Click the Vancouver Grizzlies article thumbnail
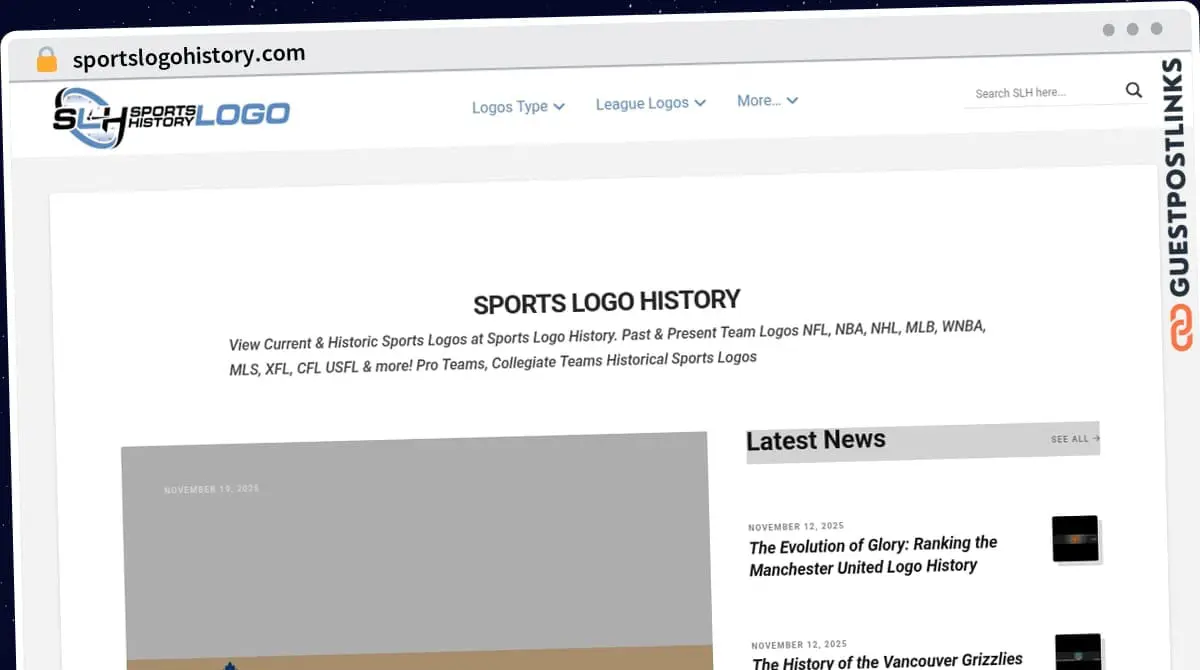Screen dimensions: 1200x670 [1078, 655]
